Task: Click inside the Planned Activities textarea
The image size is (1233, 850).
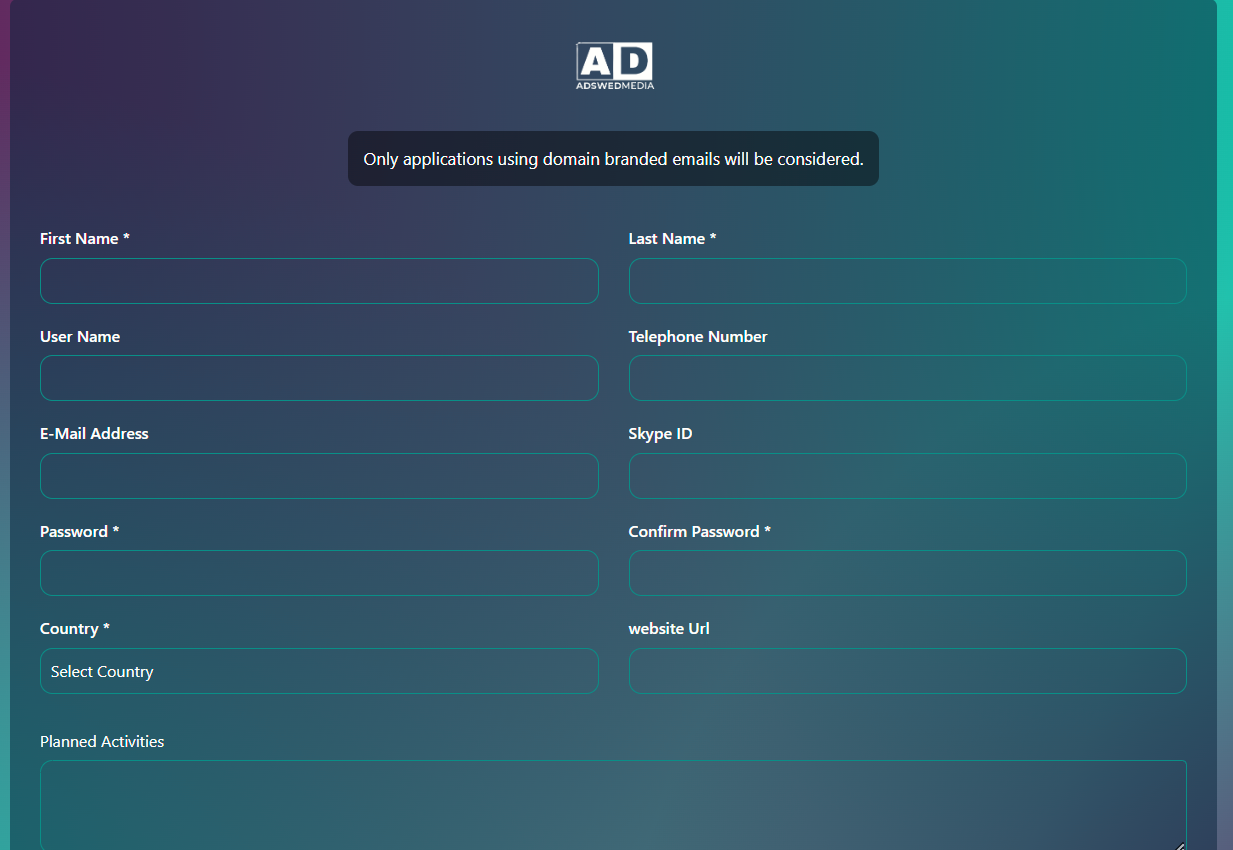Action: pyautogui.click(x=612, y=805)
